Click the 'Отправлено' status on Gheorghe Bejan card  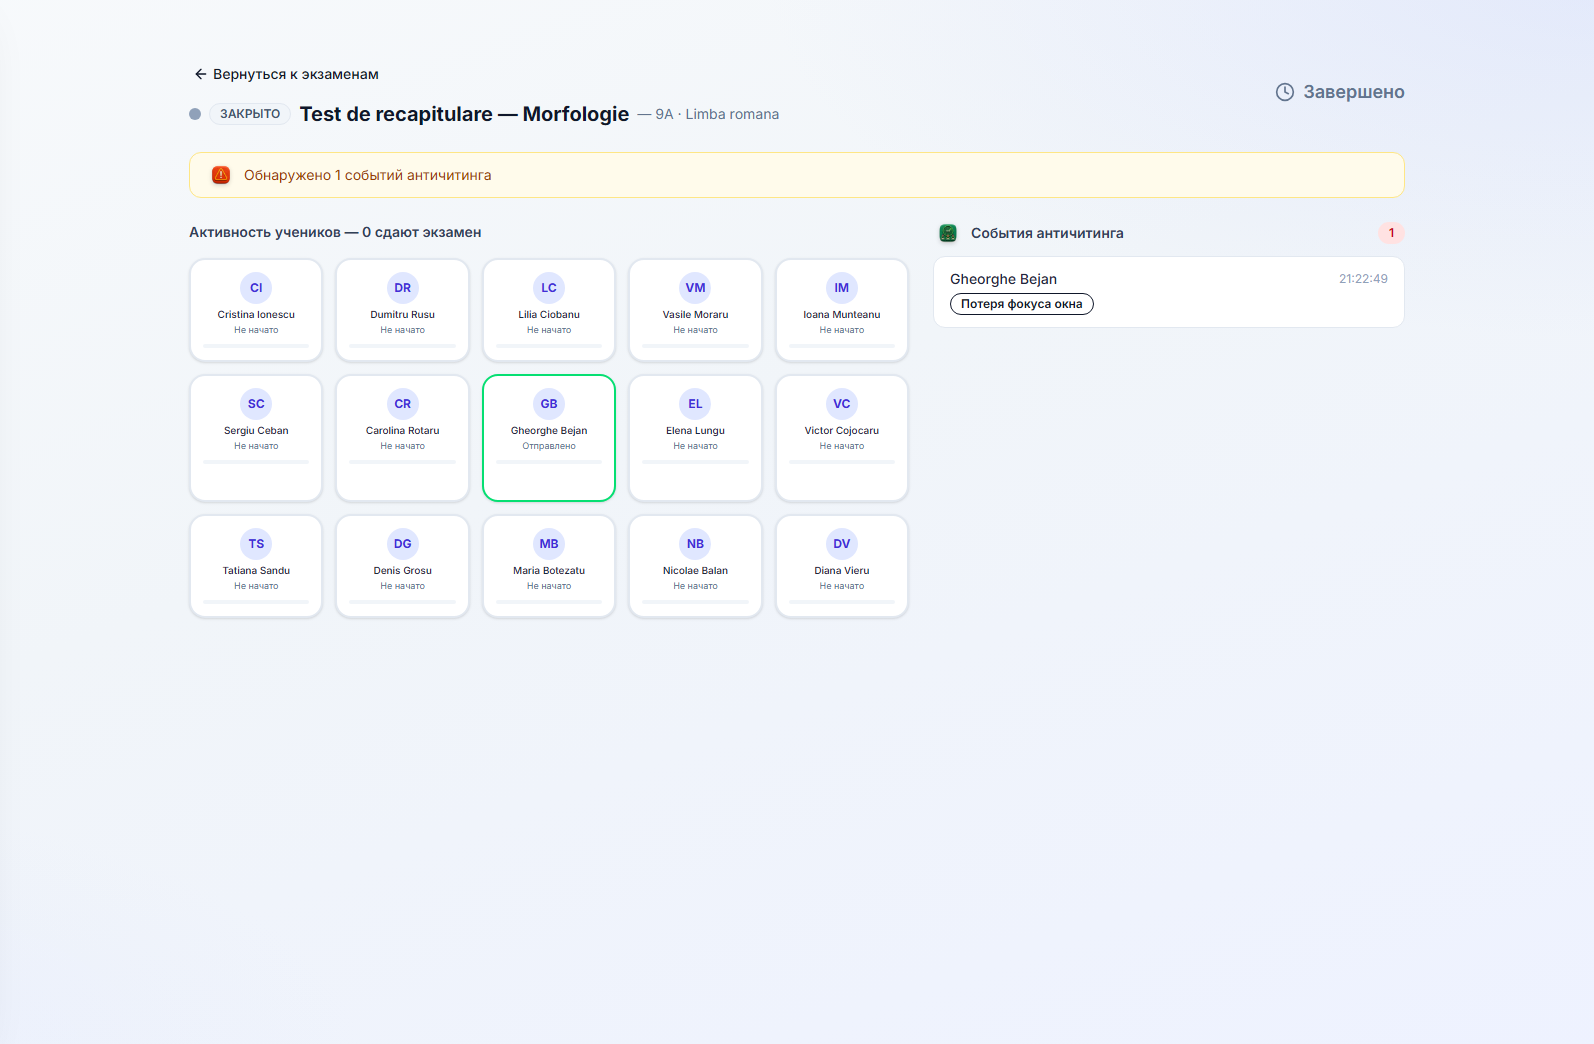(x=549, y=446)
